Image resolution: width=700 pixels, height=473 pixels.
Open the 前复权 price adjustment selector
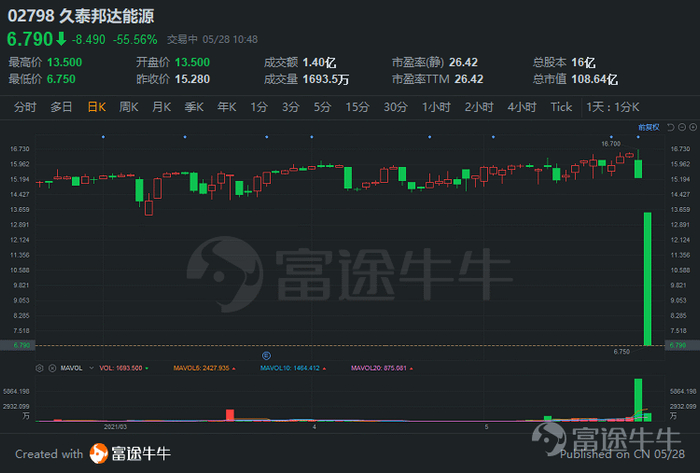[x=649, y=128]
